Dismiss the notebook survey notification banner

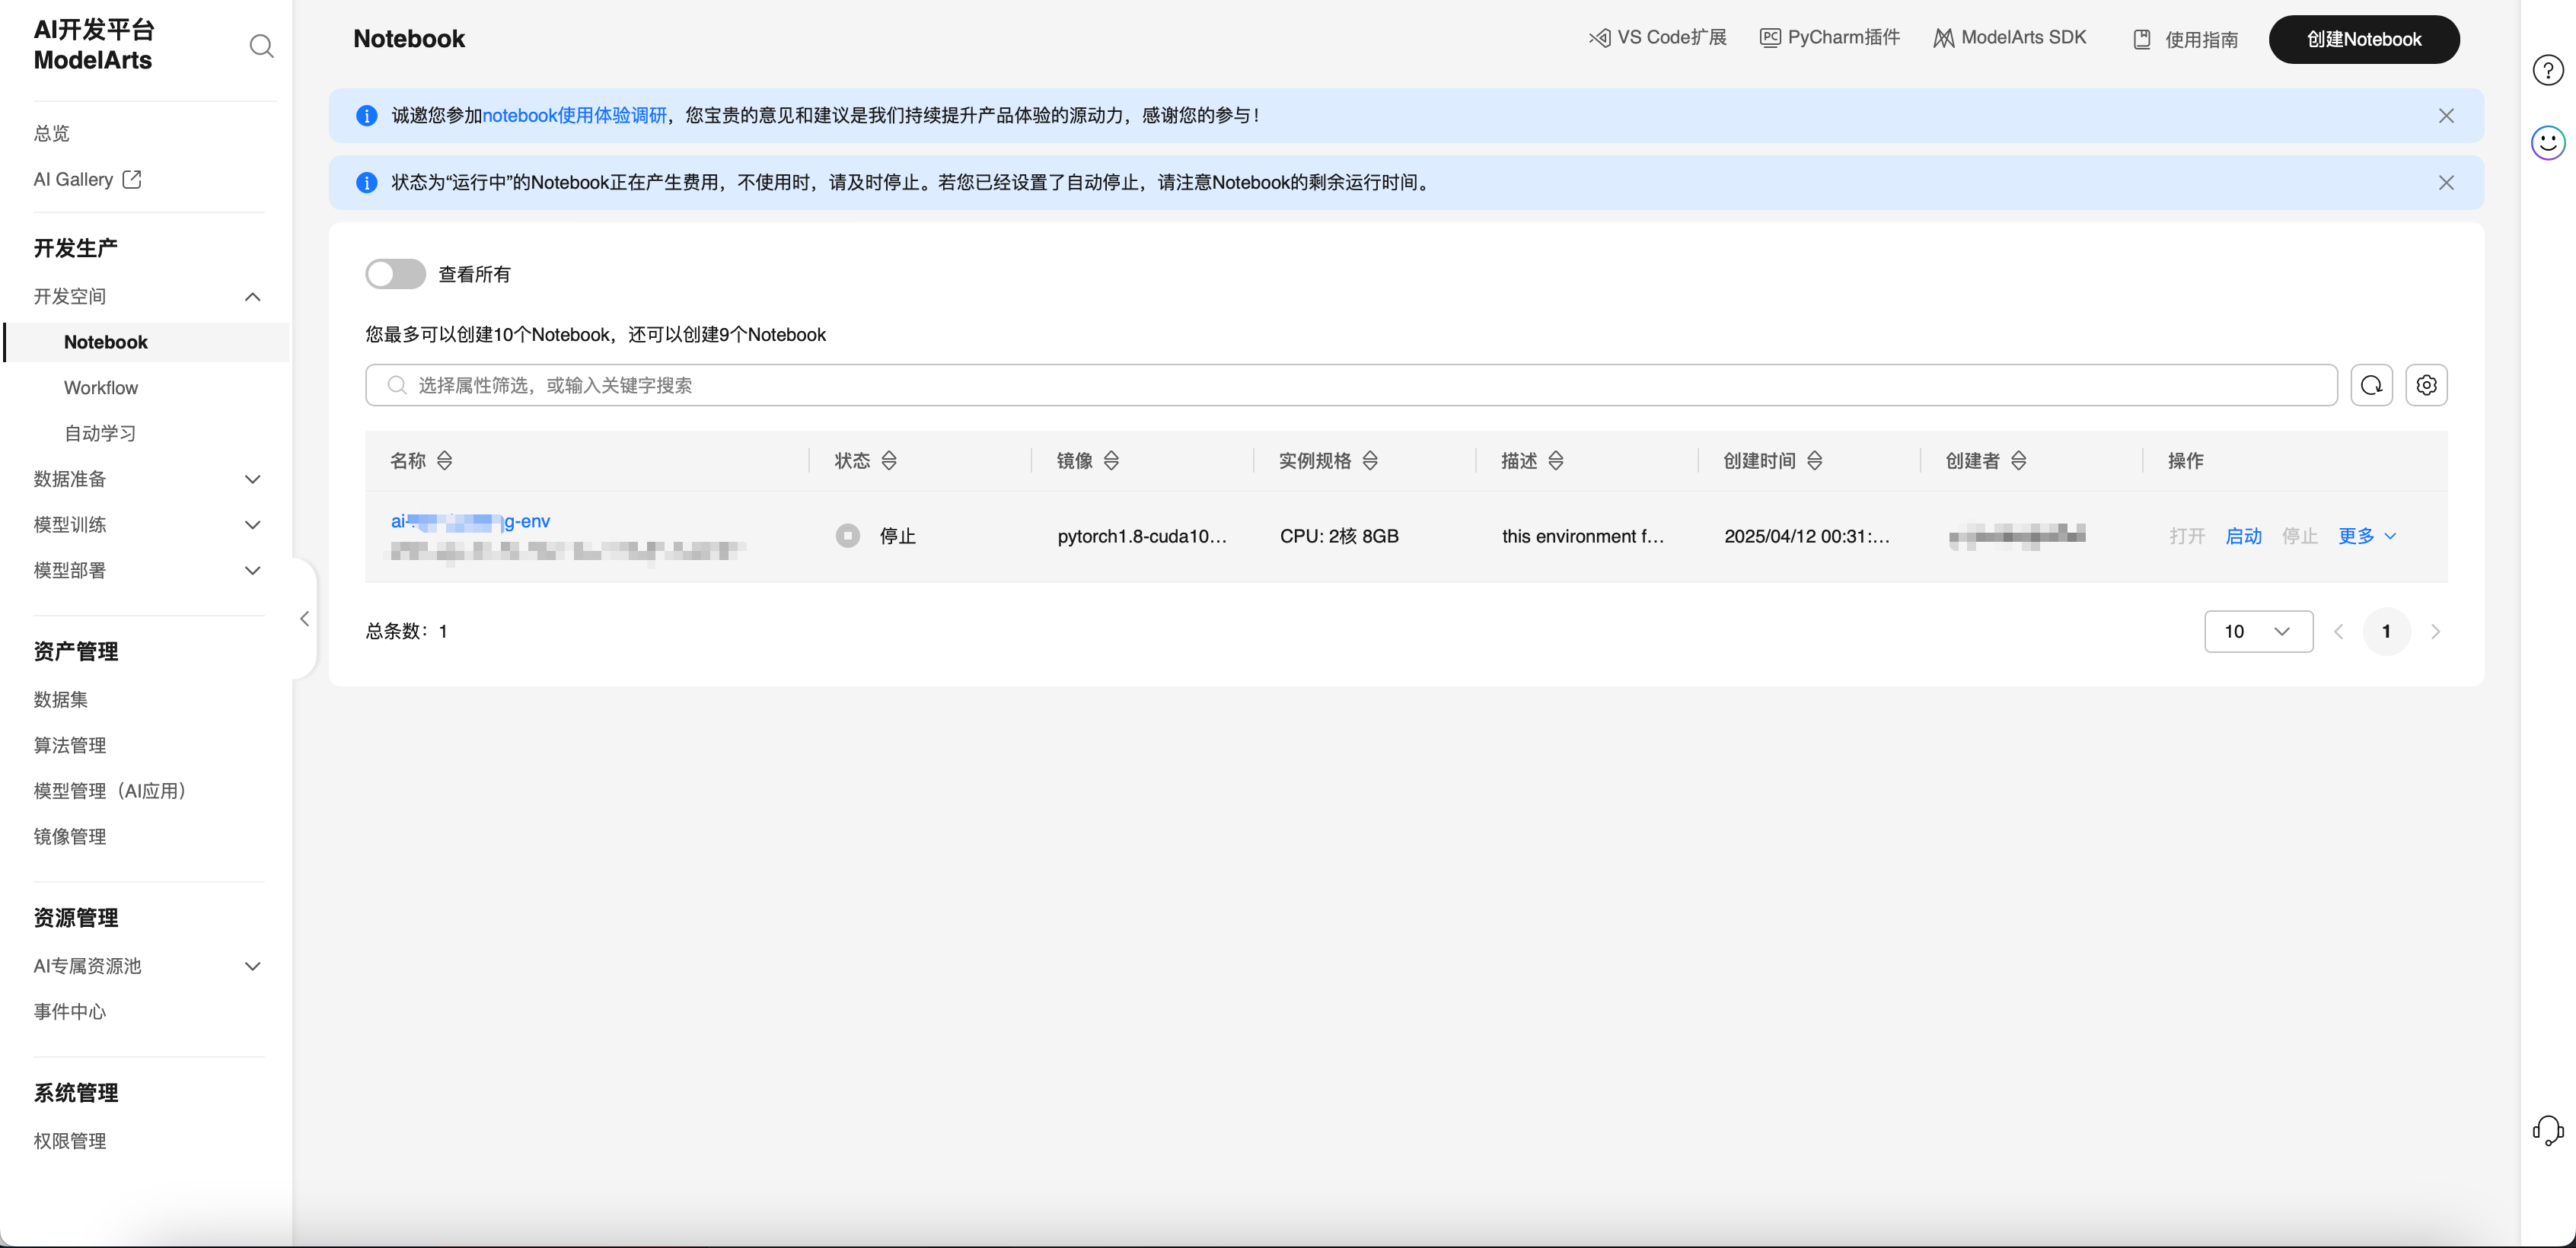coord(2445,116)
